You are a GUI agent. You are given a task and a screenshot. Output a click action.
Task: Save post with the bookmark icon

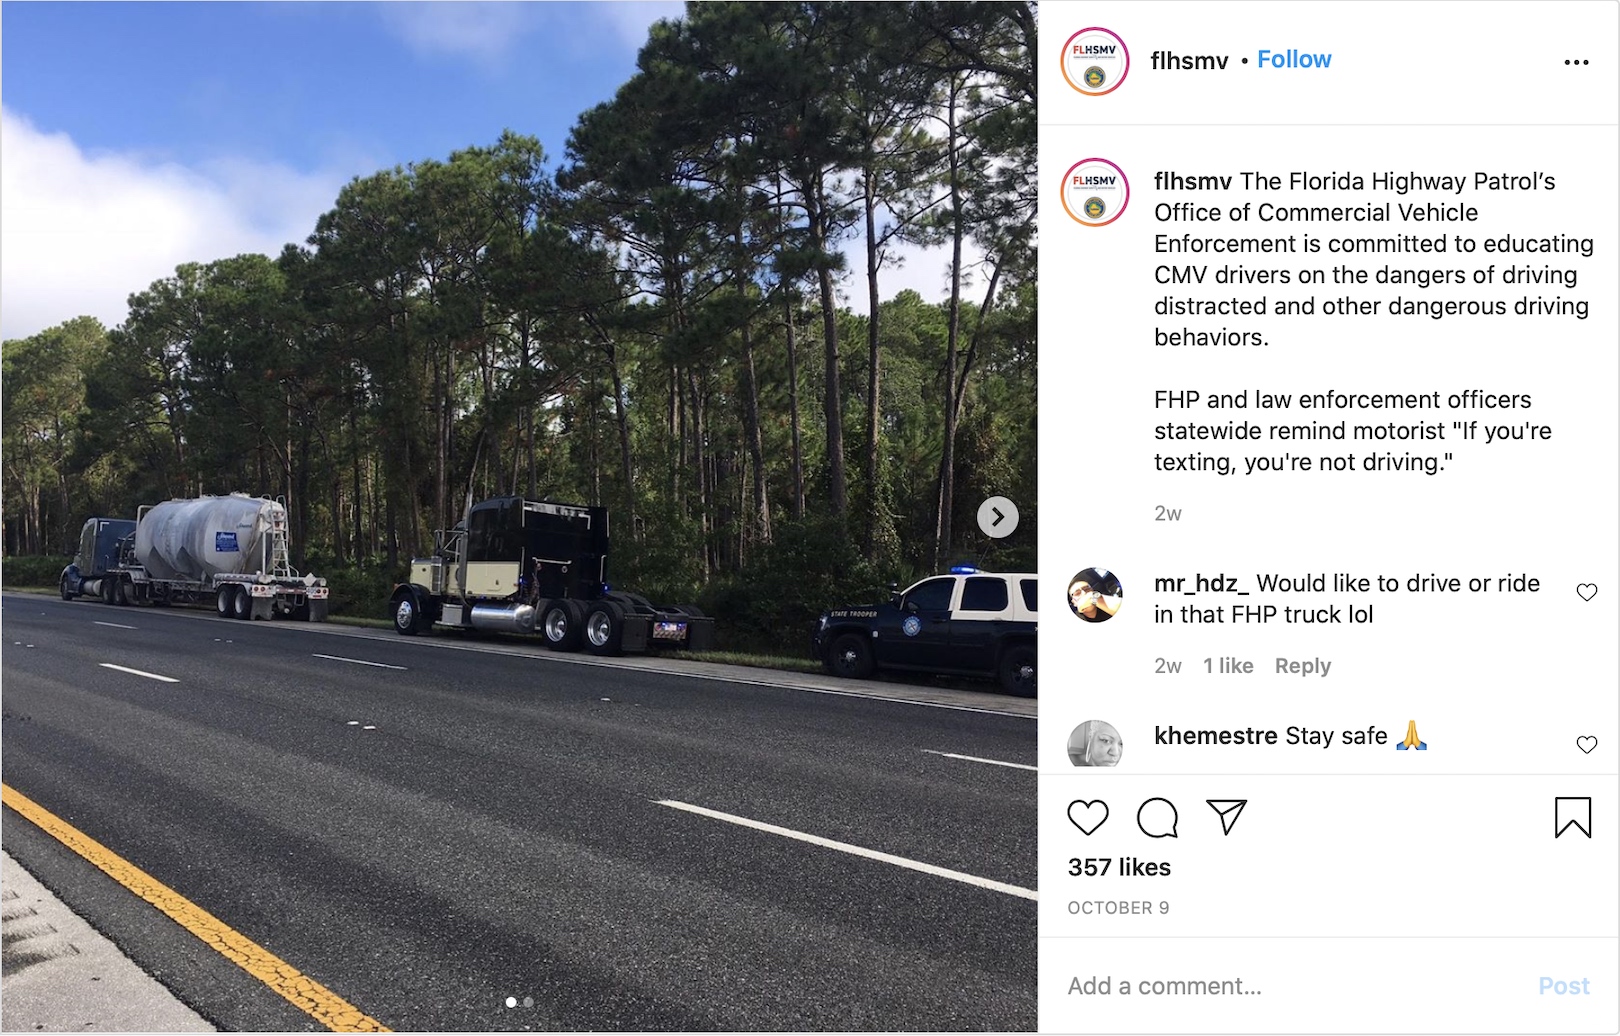coord(1572,817)
